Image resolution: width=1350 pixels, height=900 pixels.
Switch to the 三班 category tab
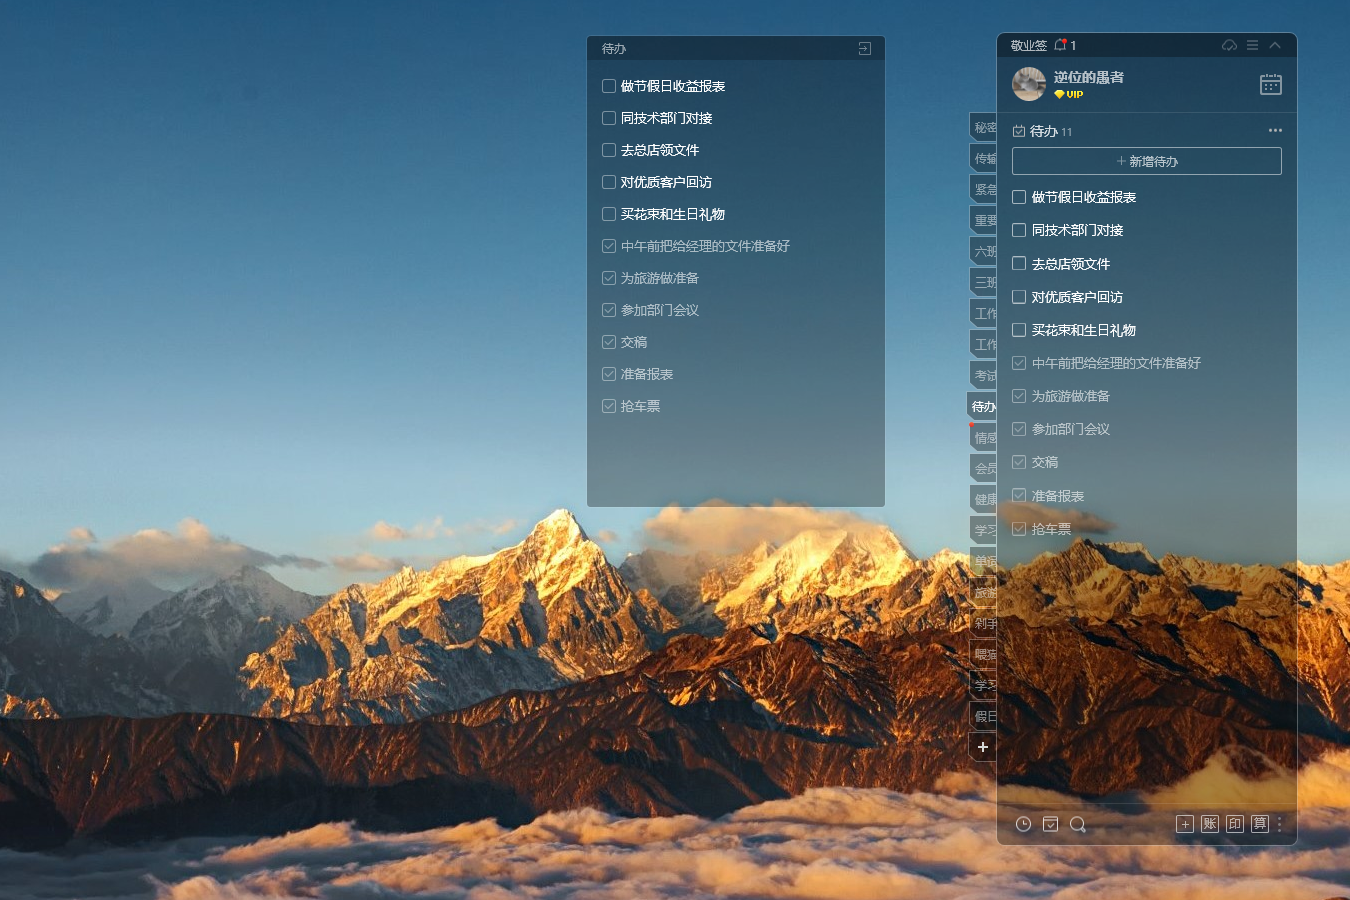[x=984, y=282]
